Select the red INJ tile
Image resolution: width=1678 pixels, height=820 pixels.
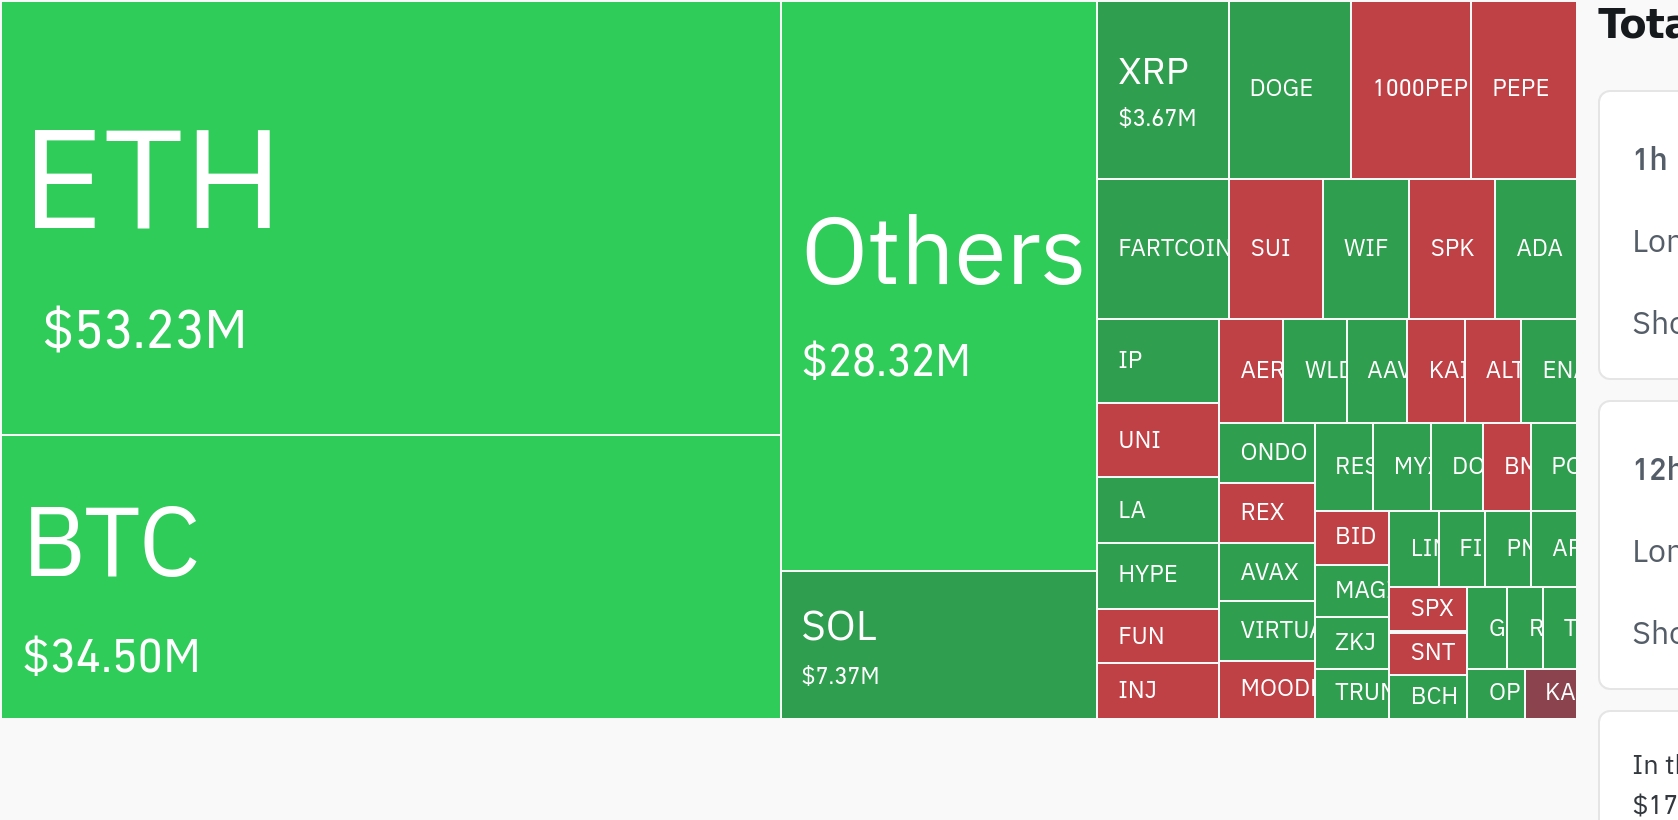1158,691
